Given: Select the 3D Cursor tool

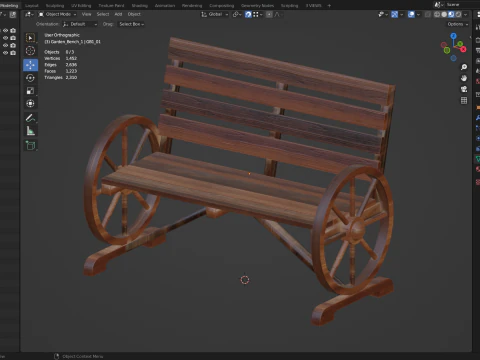Looking at the screenshot, I should pyautogui.click(x=30, y=51).
